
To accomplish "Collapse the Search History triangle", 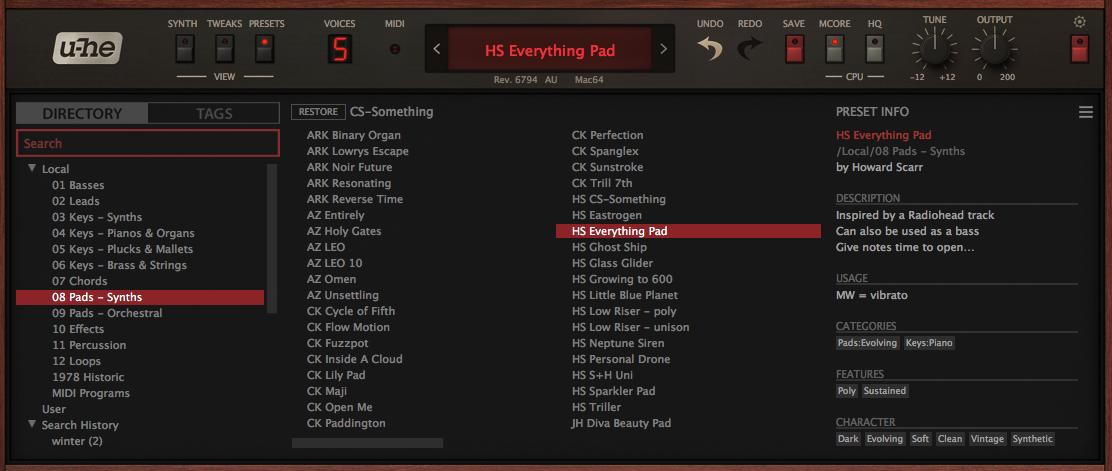I will (x=32, y=425).
